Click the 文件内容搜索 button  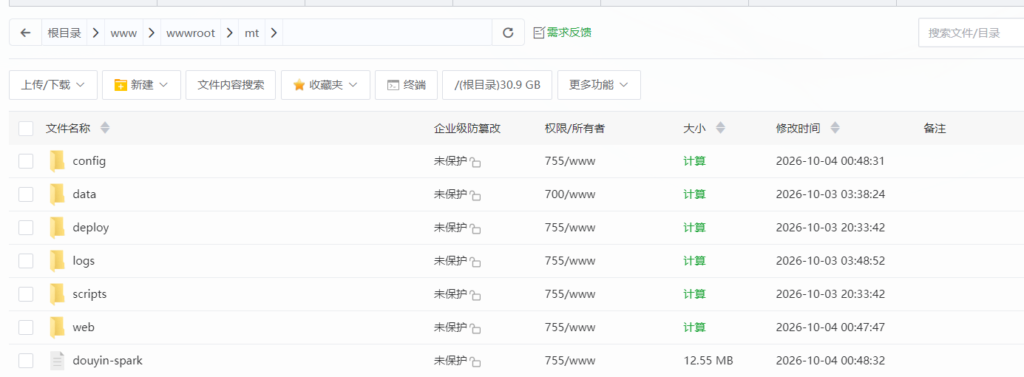(x=231, y=85)
